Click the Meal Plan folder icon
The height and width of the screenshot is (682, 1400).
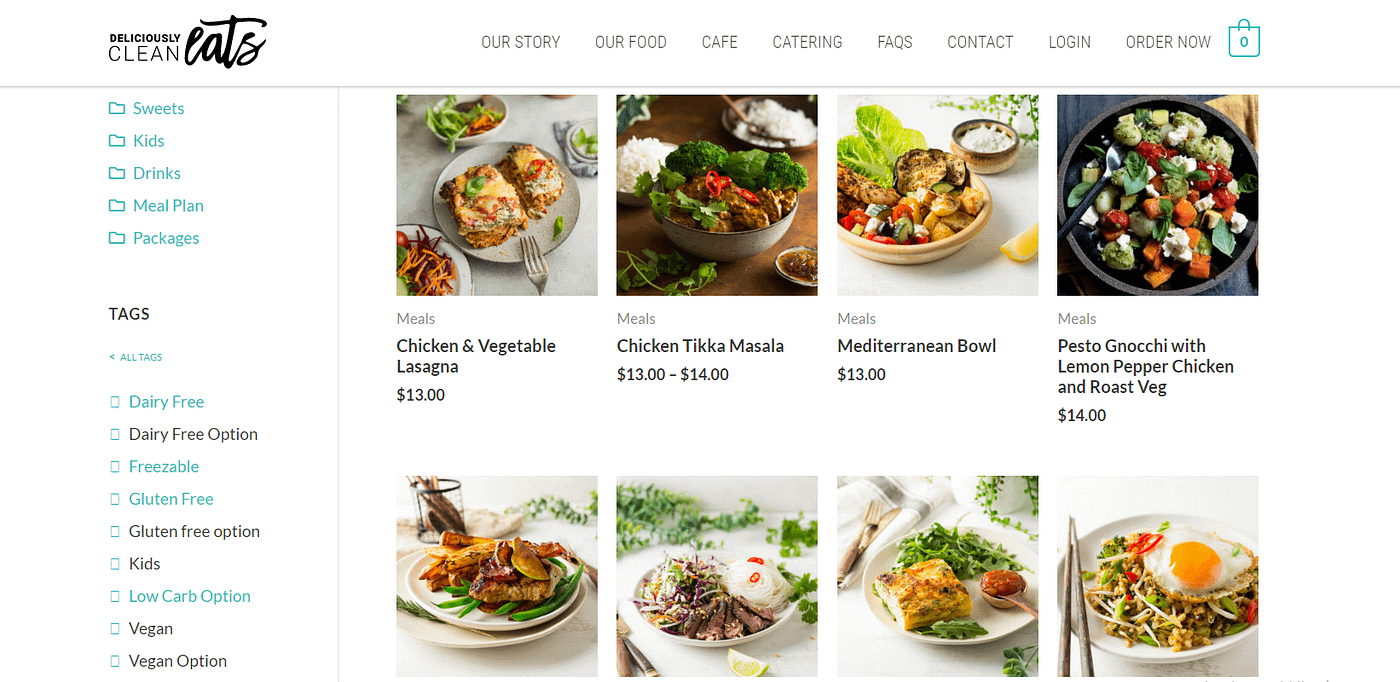point(117,206)
